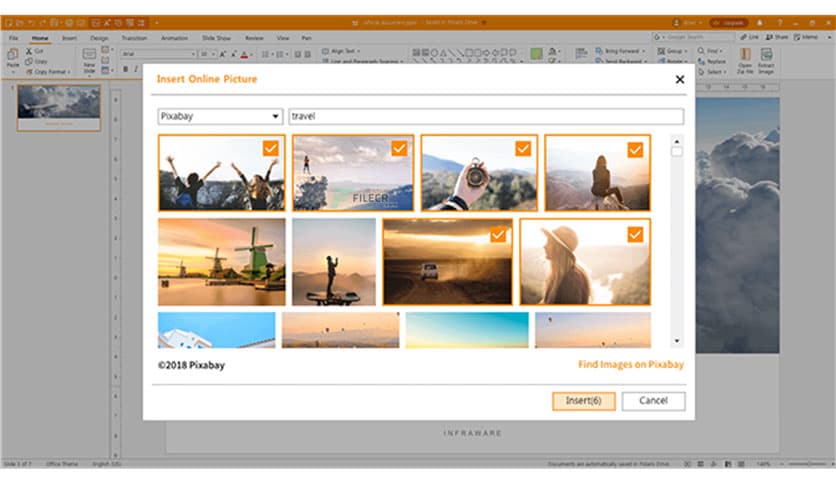Image resolution: width=836 pixels, height=484 pixels.
Task: Click the help question mark icon
Action: point(779,23)
